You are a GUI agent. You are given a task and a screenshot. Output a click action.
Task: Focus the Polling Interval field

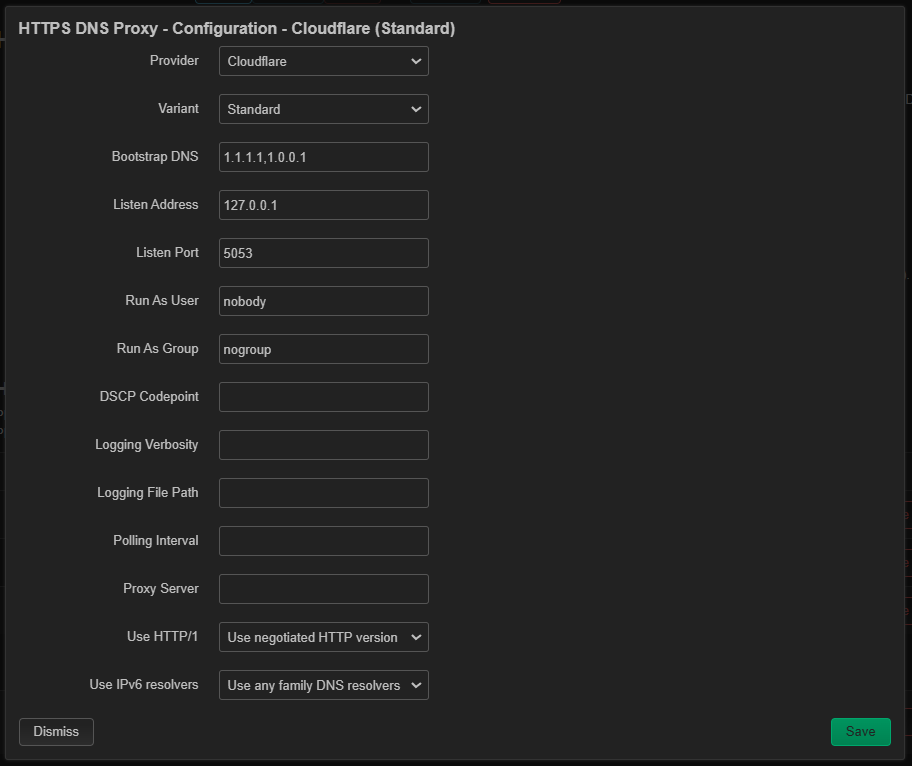pyautogui.click(x=323, y=541)
